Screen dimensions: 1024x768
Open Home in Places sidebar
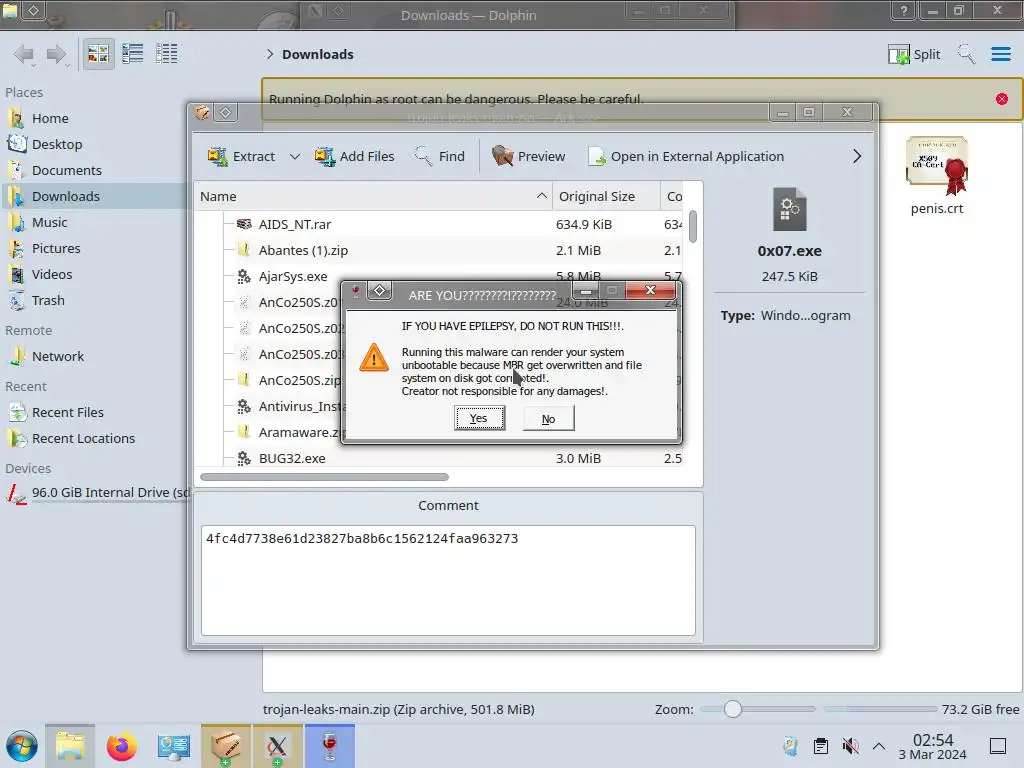pyautogui.click(x=95, y=118)
